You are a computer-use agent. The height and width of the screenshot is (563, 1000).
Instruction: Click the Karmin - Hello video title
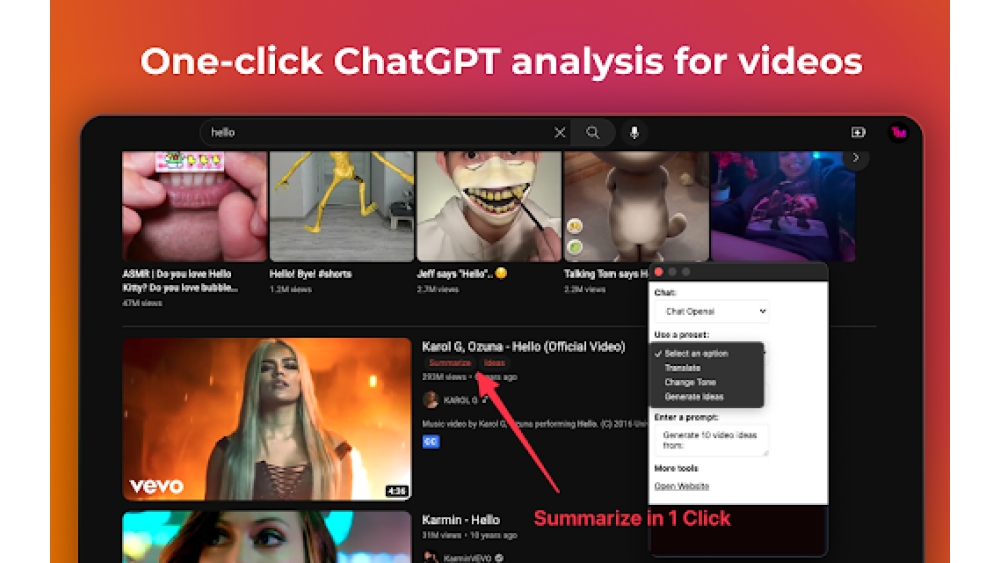[x=460, y=520]
